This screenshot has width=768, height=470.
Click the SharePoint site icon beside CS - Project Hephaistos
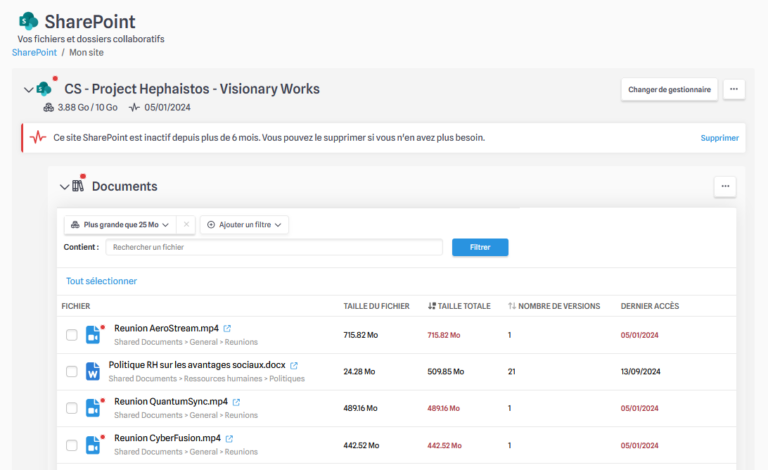pyautogui.click(x=44, y=89)
